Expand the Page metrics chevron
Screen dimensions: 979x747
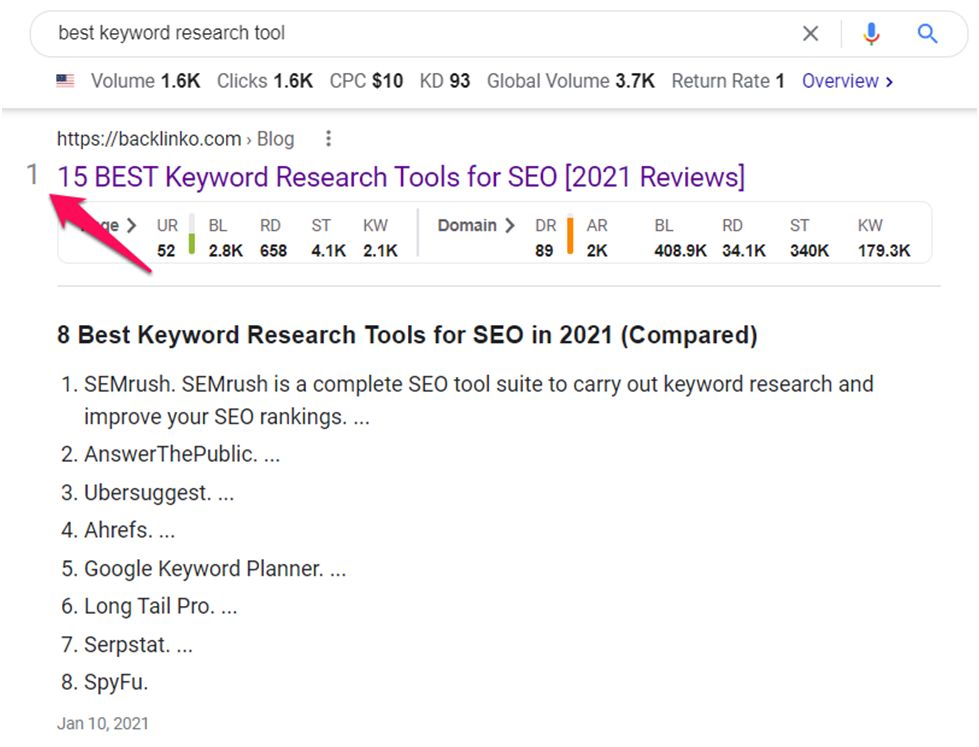[x=131, y=225]
